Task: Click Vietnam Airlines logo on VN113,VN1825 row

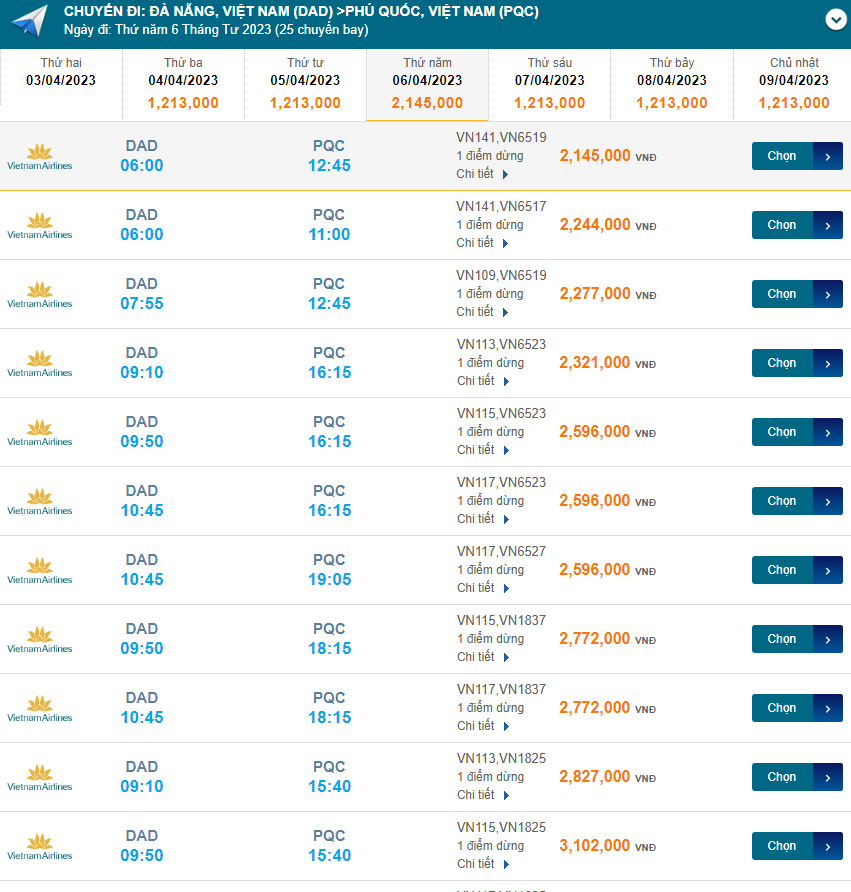Action: 40,778
